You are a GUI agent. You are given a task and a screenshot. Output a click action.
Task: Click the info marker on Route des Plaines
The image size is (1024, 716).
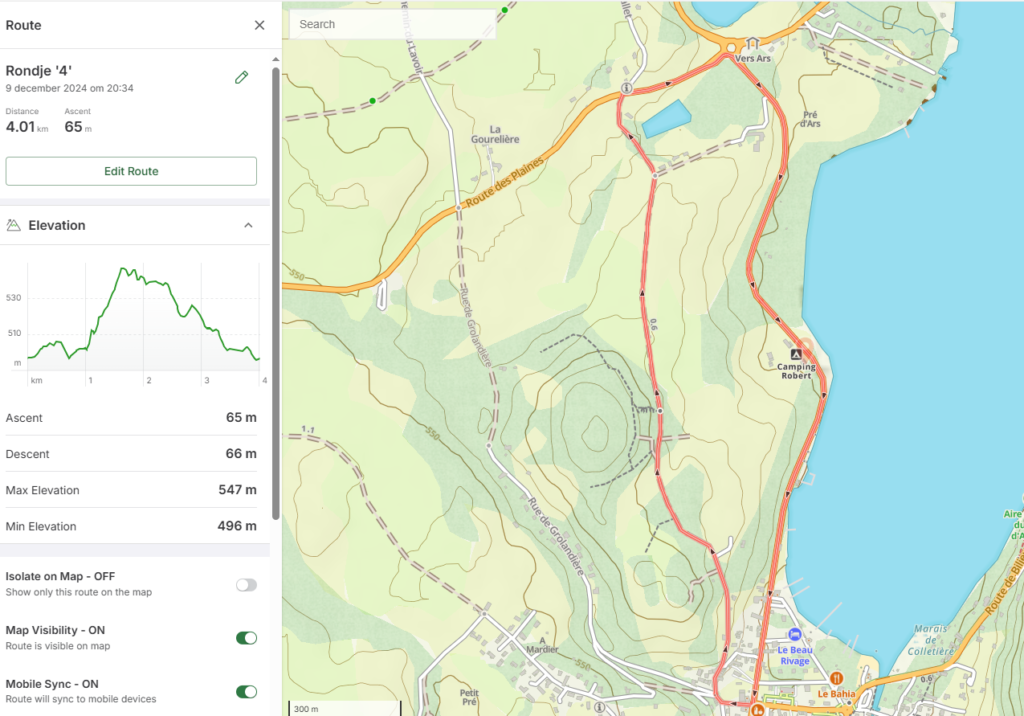[x=626, y=88]
